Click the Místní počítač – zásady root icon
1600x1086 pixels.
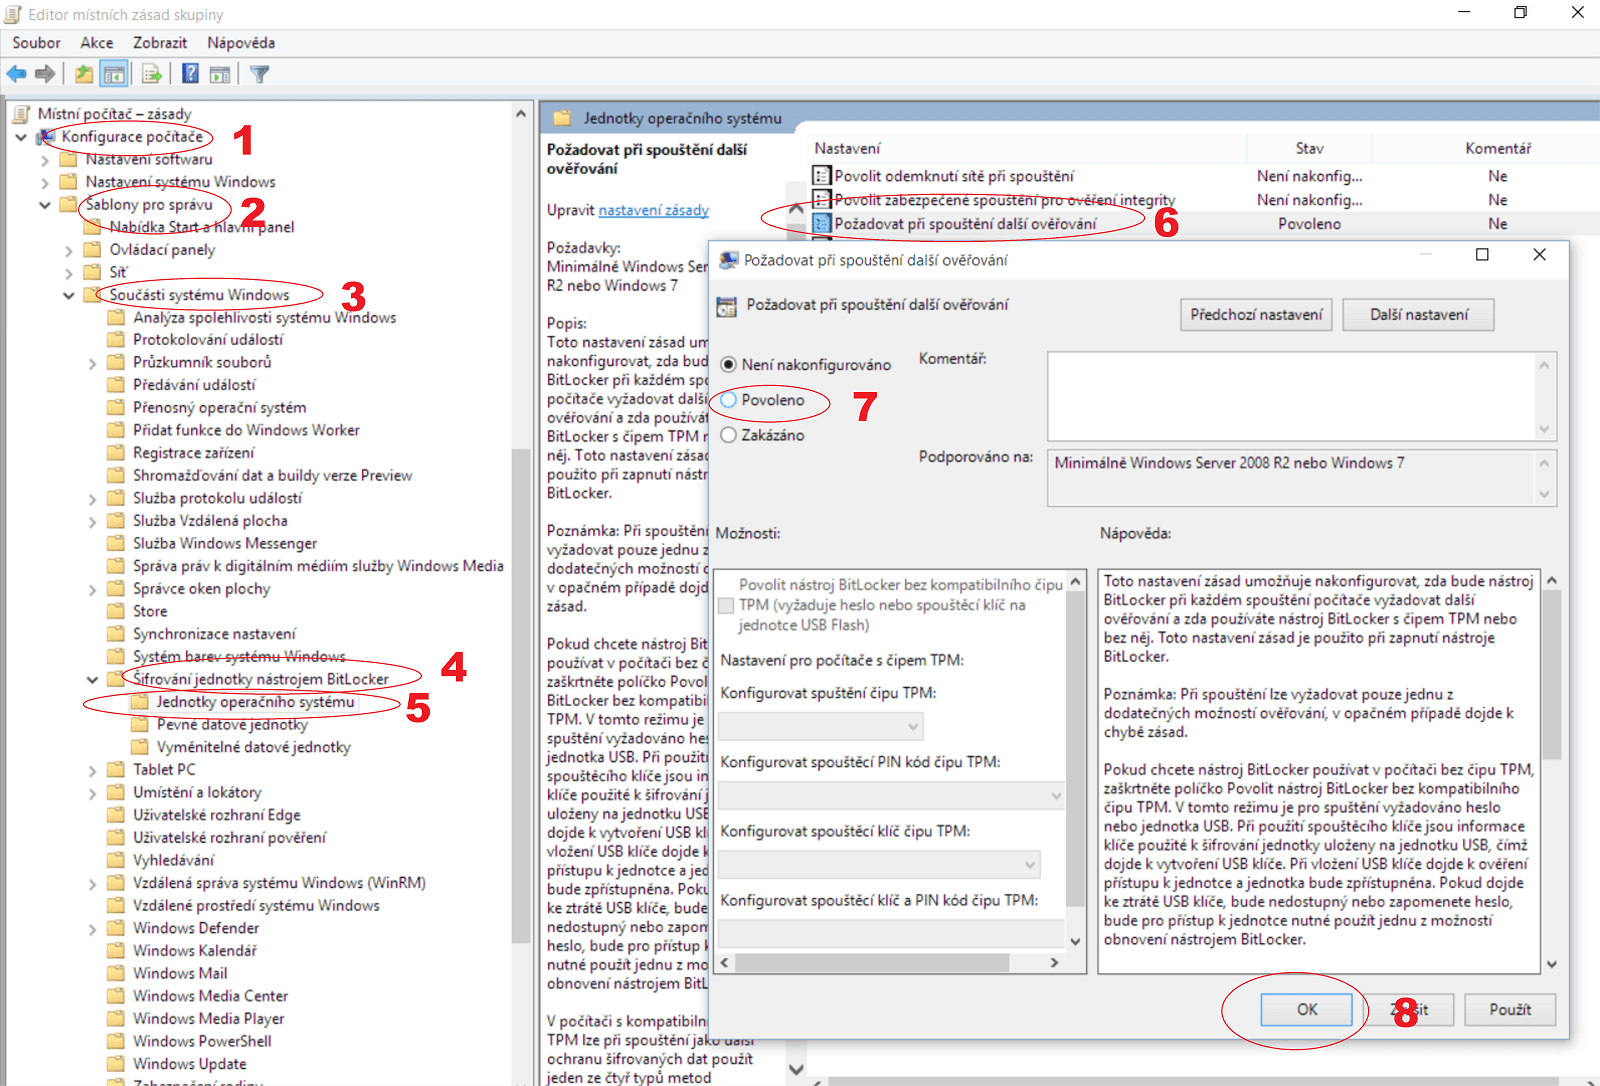(x=20, y=114)
